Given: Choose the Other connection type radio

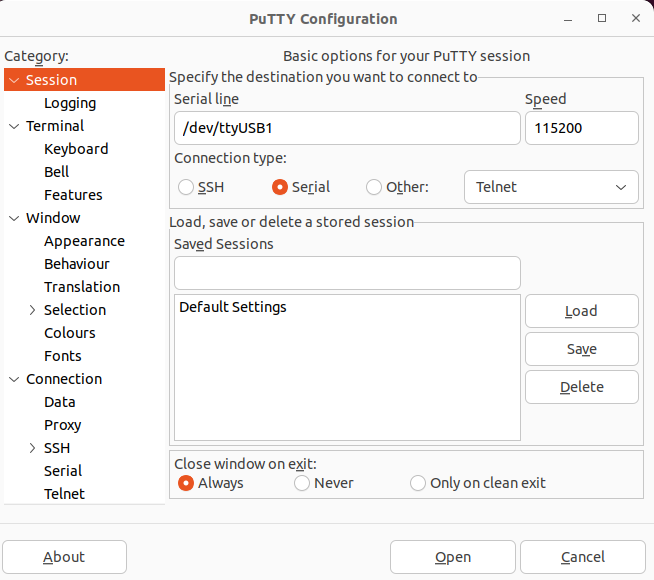Looking at the screenshot, I should [374, 187].
